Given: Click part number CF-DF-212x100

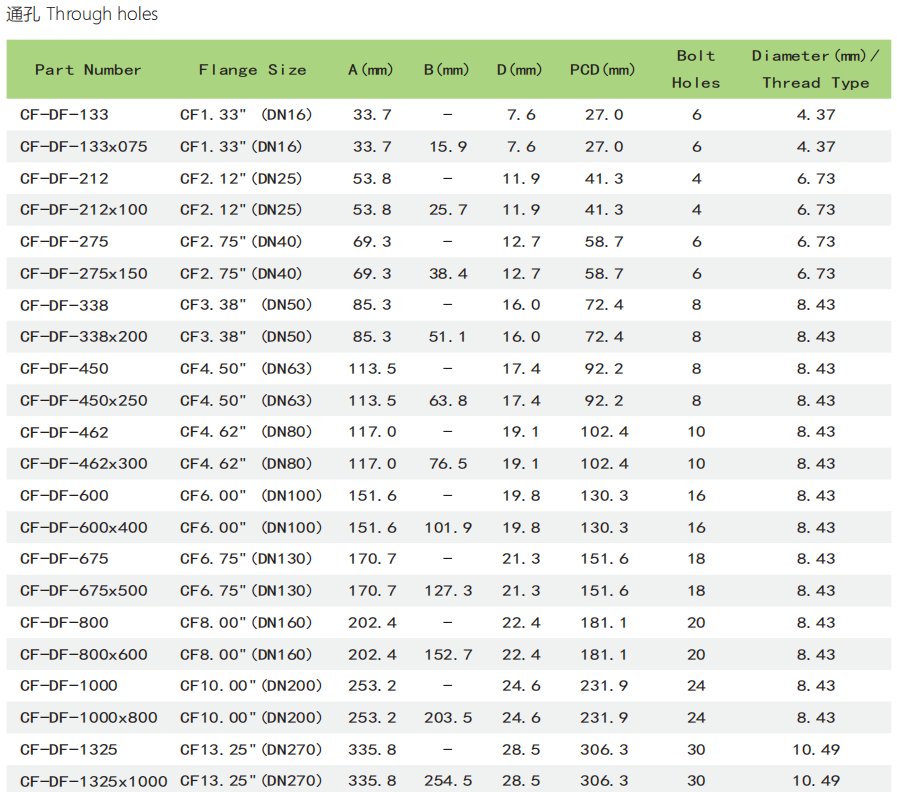Looking at the screenshot, I should (83, 210).
